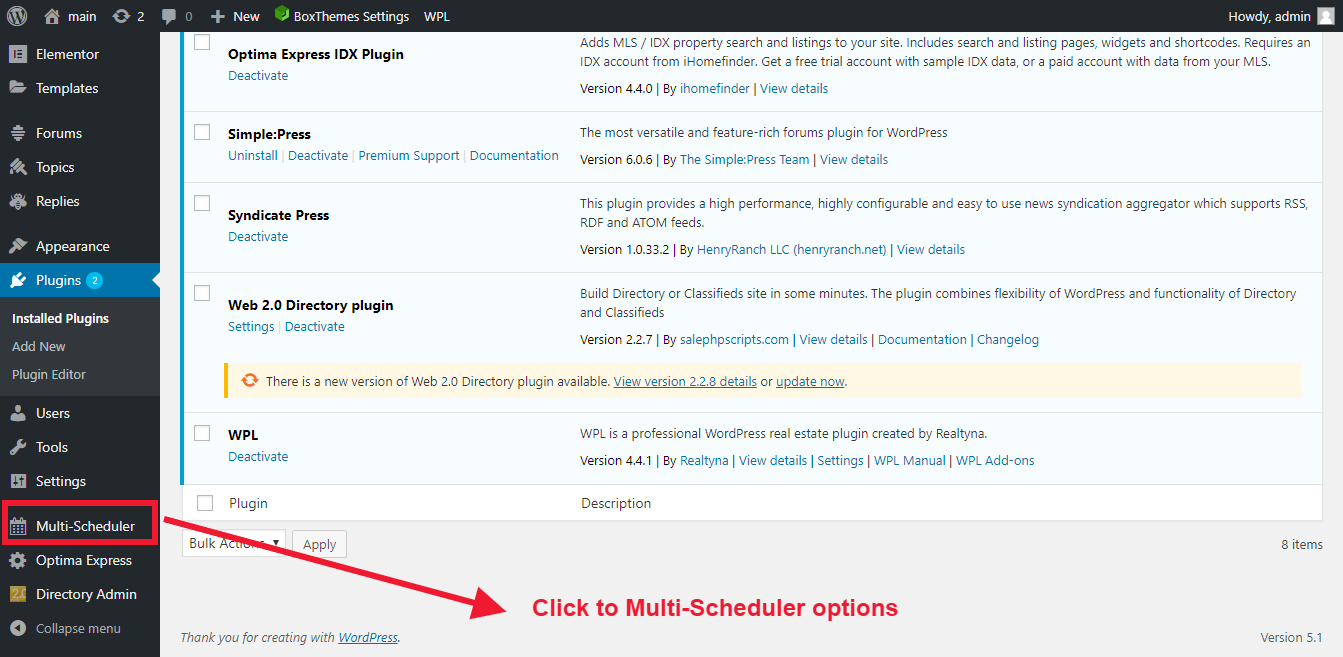The image size is (1343, 657).
Task: Deactivate the Syndicate Press plugin
Action: pos(258,236)
